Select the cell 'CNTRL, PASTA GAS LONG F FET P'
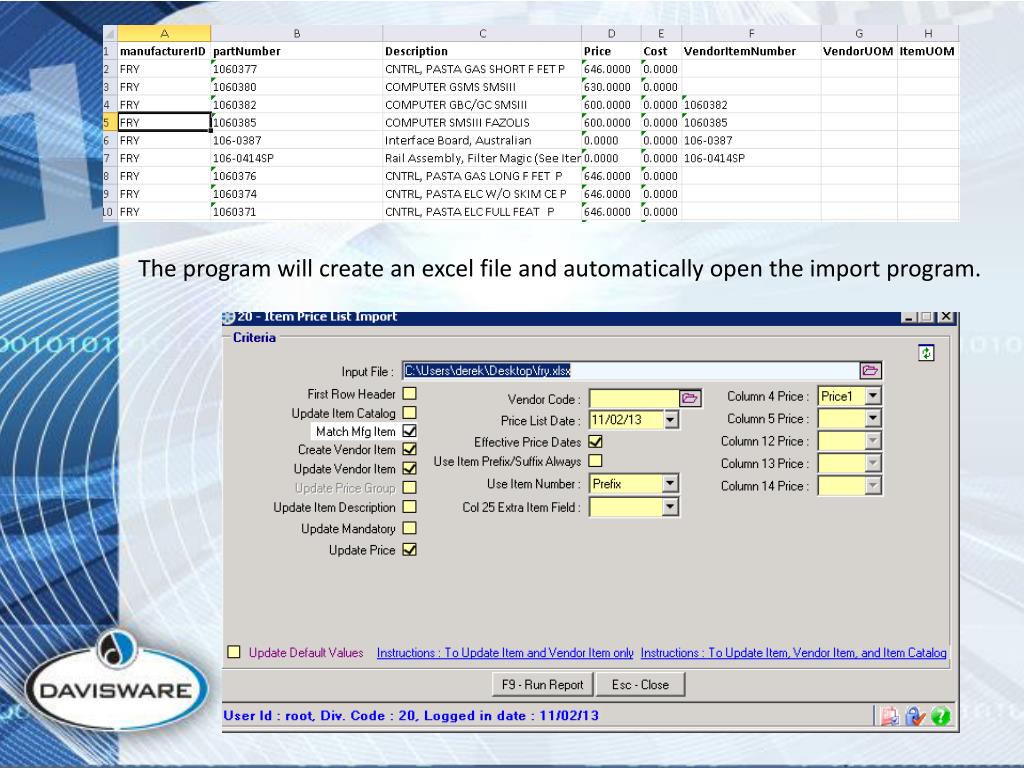This screenshot has width=1024, height=768. 482,176
